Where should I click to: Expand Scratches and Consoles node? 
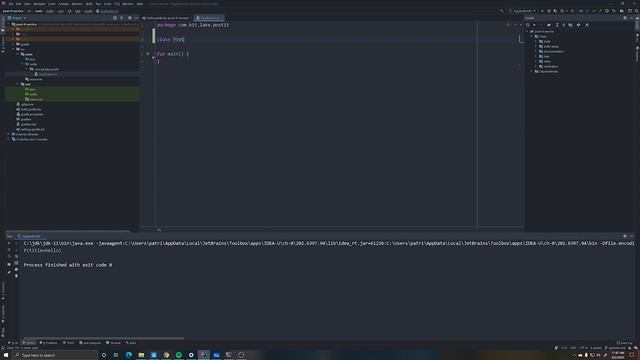(x=9, y=139)
